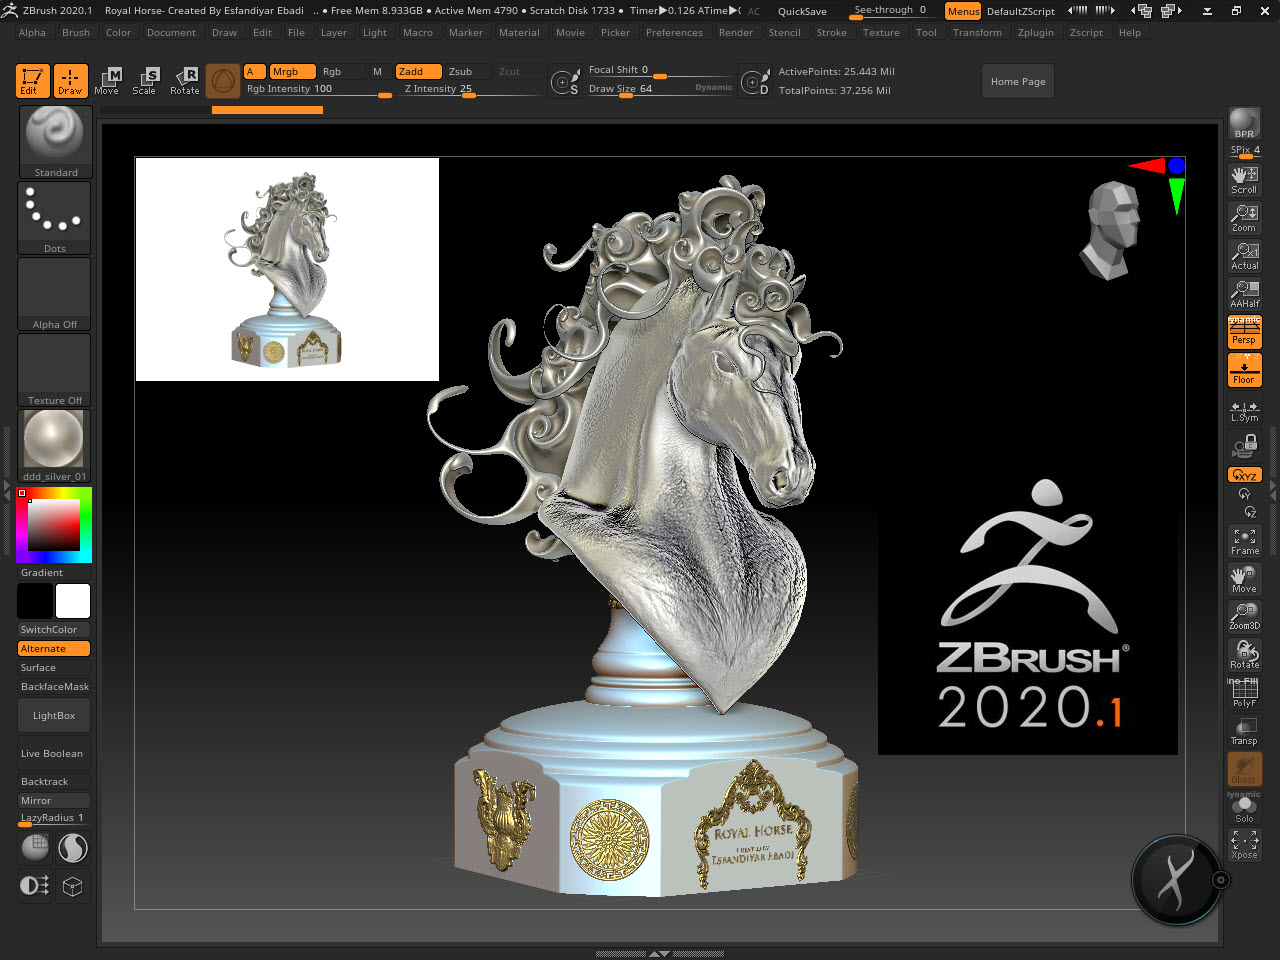Viewport: 1280px width, 960px height.
Task: Open the Tool menu
Action: [927, 33]
